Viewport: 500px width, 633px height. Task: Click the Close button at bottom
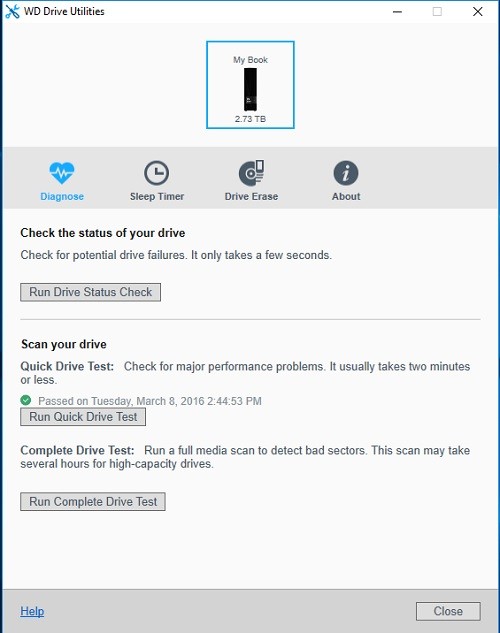(448, 611)
